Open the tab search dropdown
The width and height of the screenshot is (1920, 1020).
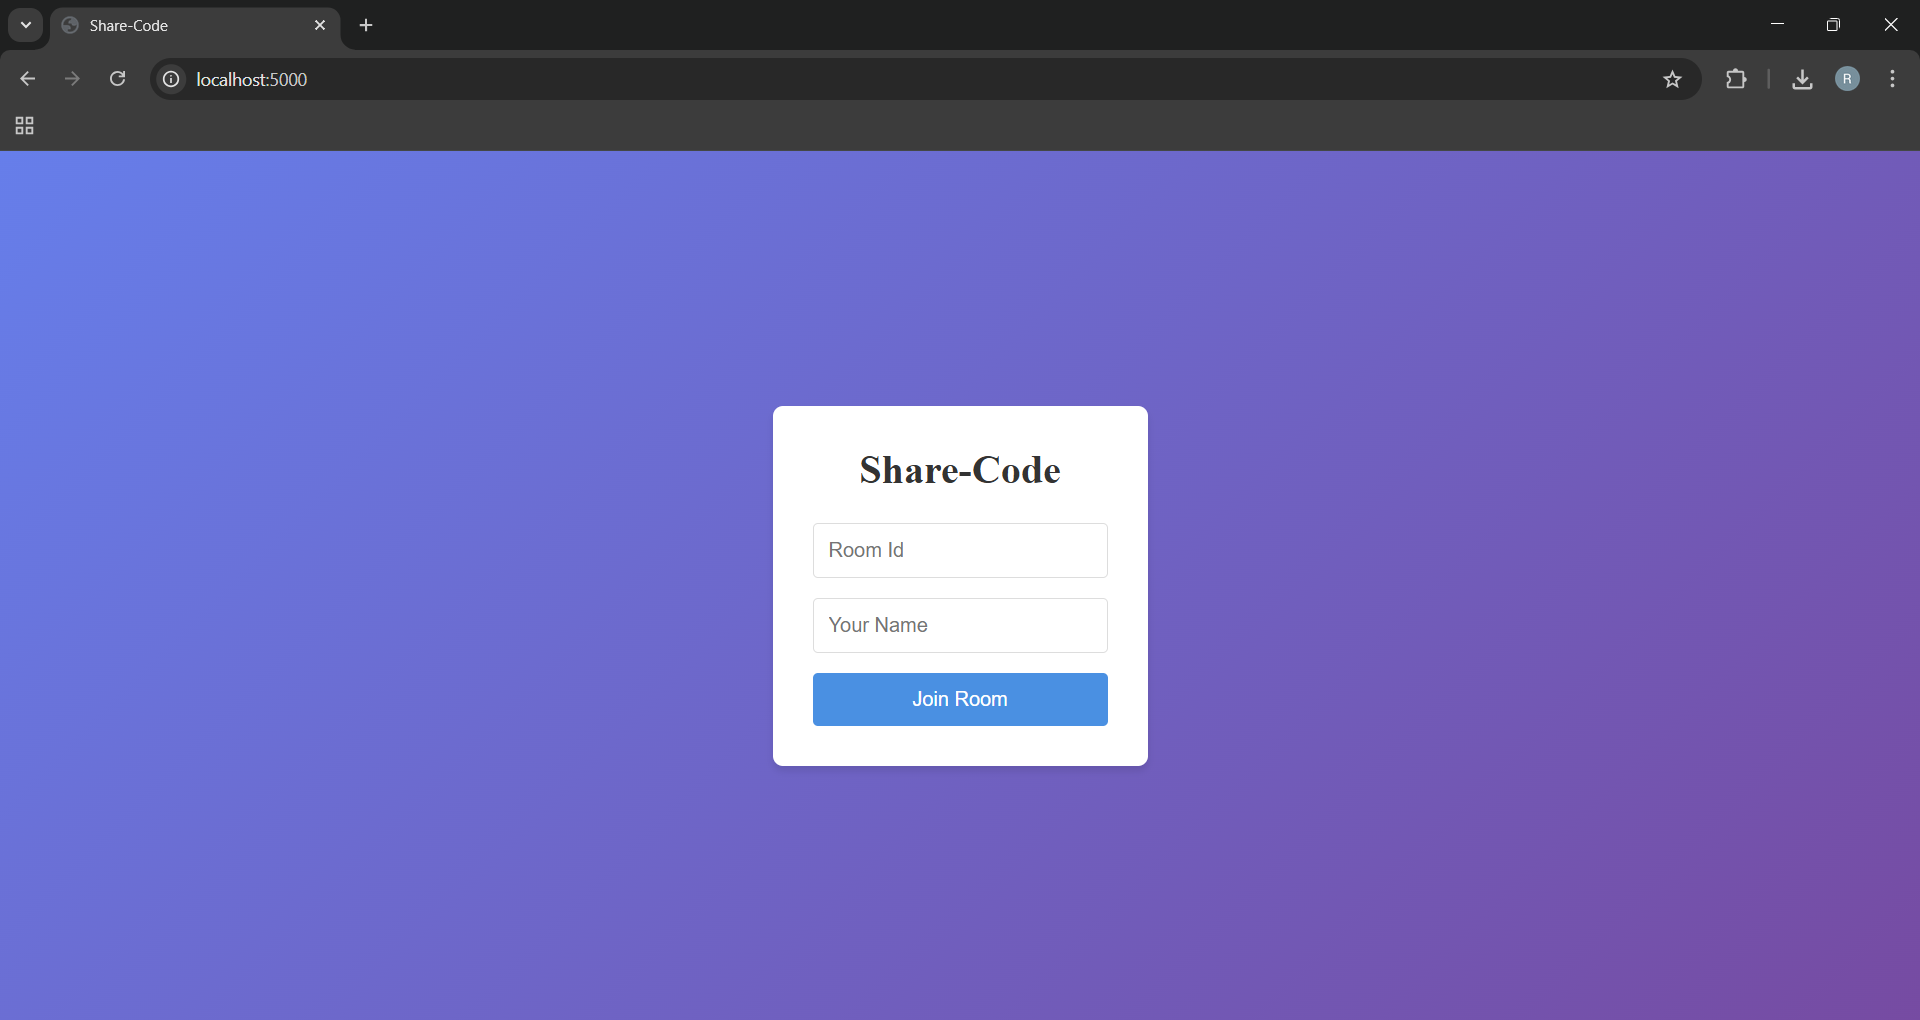[24, 25]
